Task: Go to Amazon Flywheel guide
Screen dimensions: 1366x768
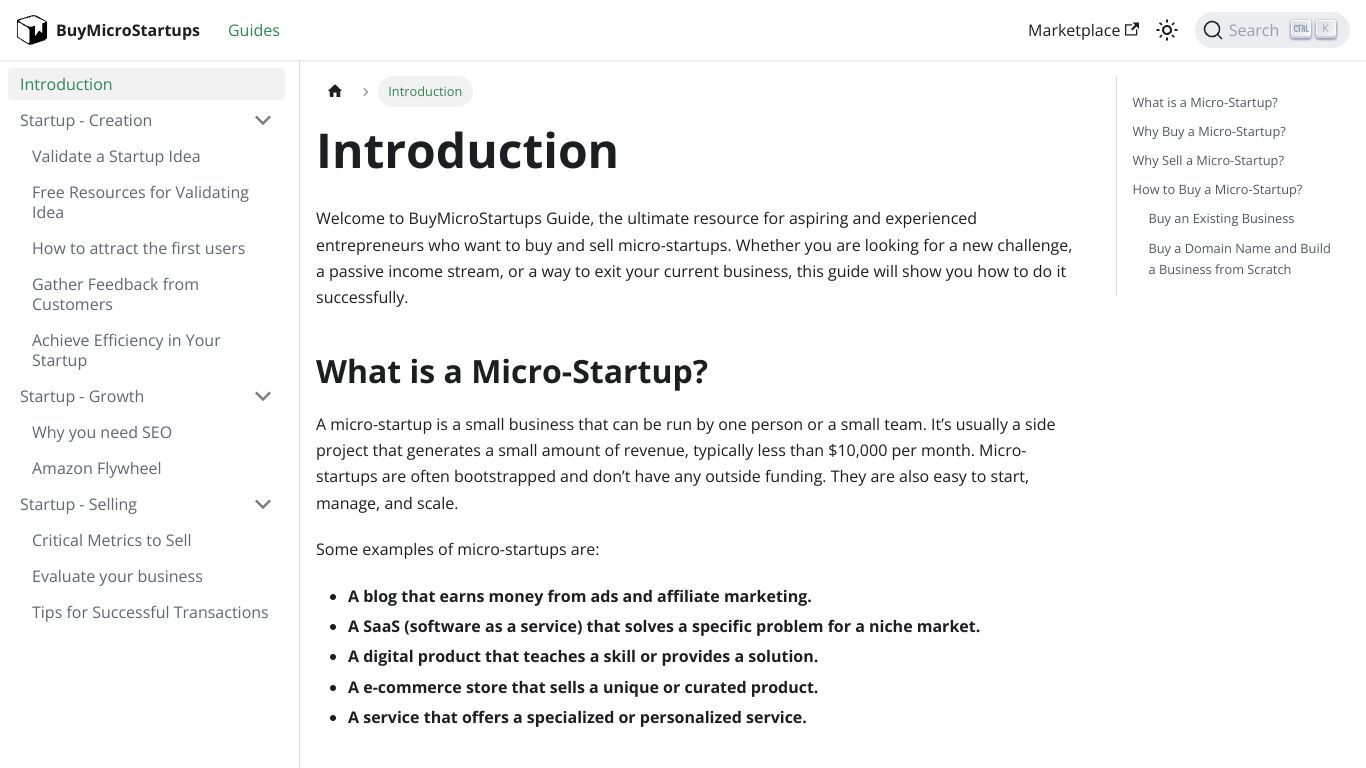Action: coord(96,468)
